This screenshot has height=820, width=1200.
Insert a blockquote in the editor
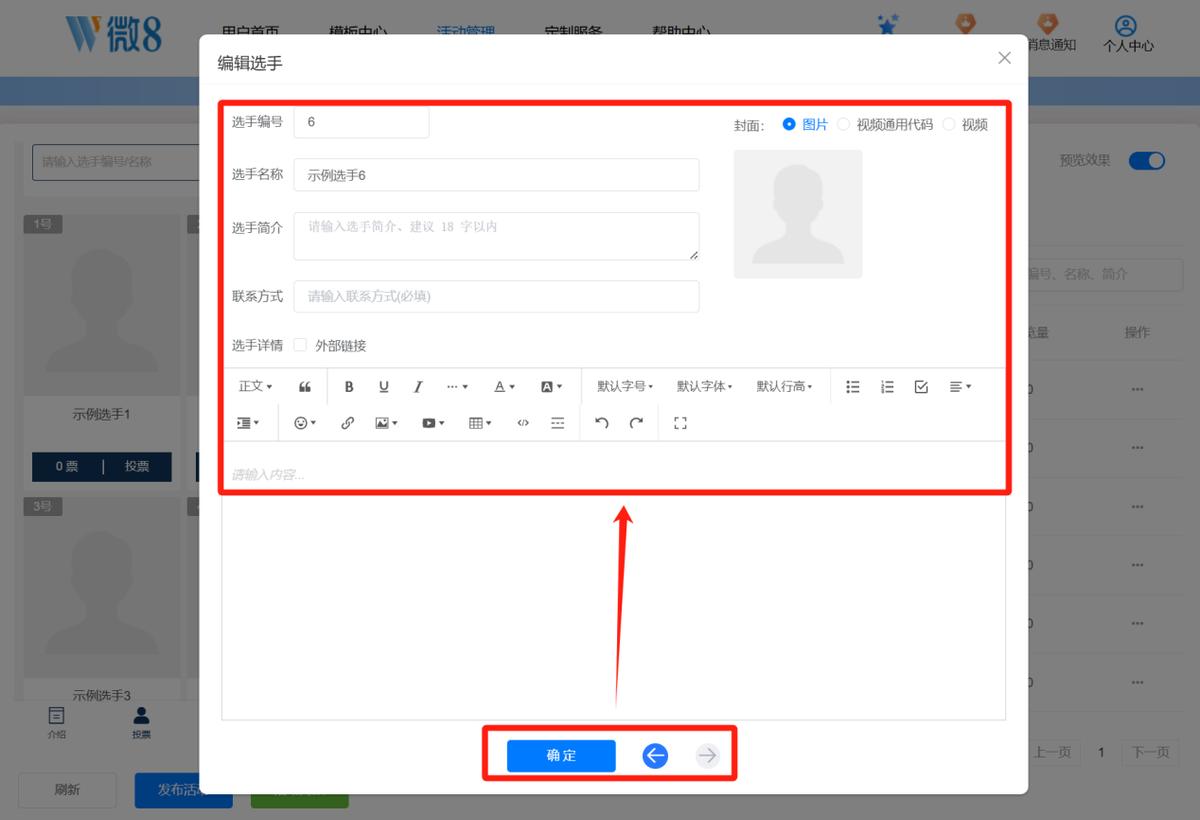pos(305,387)
